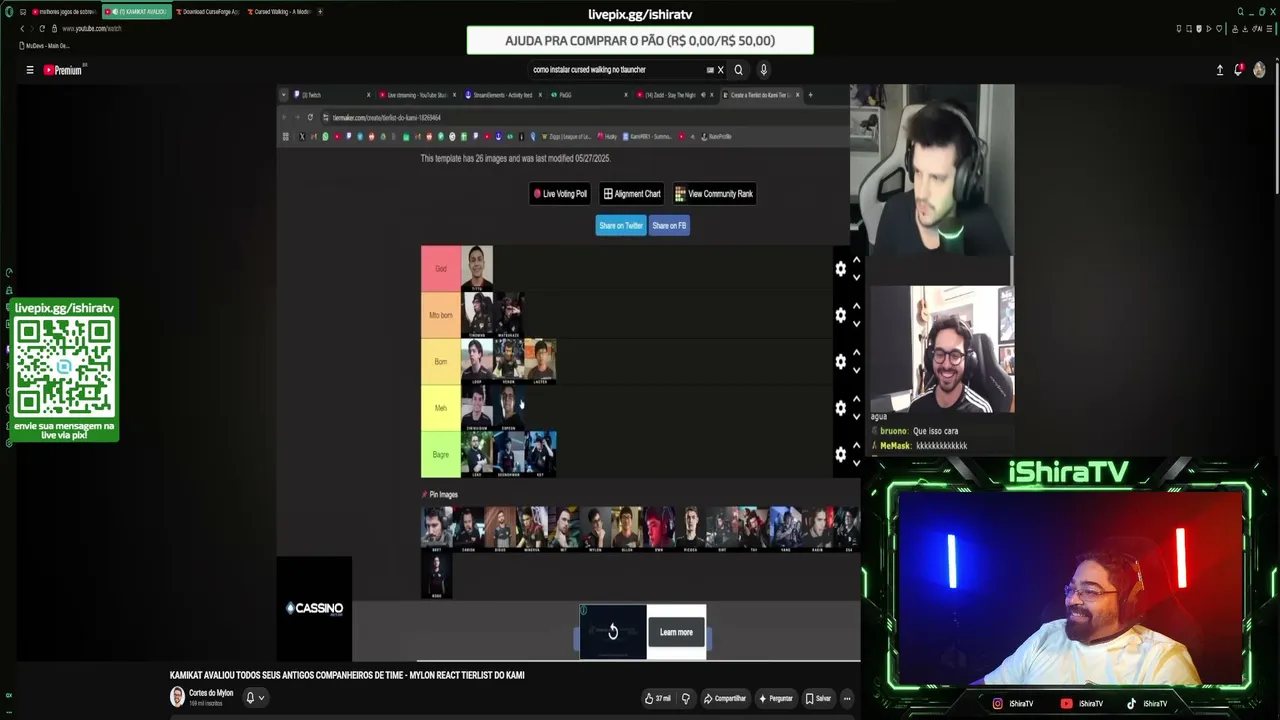1280x720 pixels.
Task: Open the YouTube guide hamburger menu
Action: coord(30,70)
